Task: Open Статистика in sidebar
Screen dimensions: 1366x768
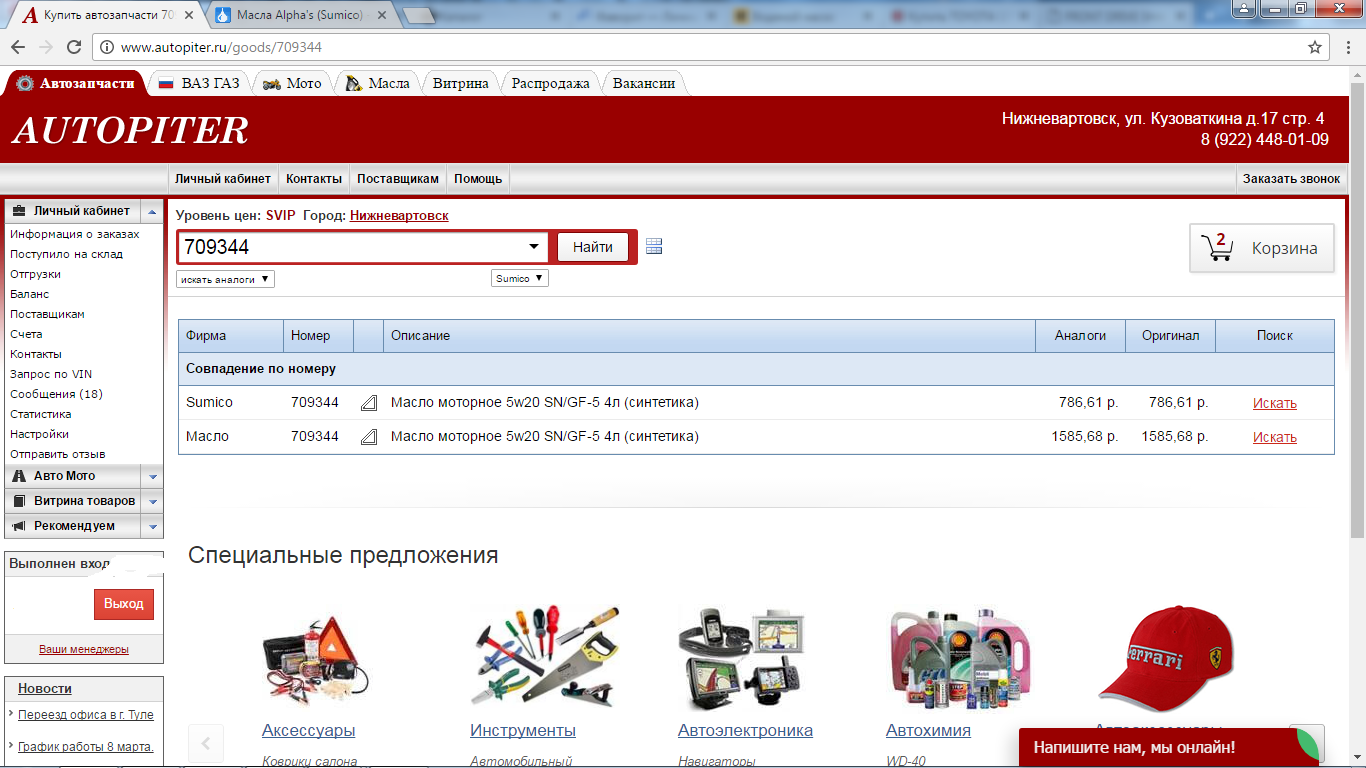Action: point(41,414)
